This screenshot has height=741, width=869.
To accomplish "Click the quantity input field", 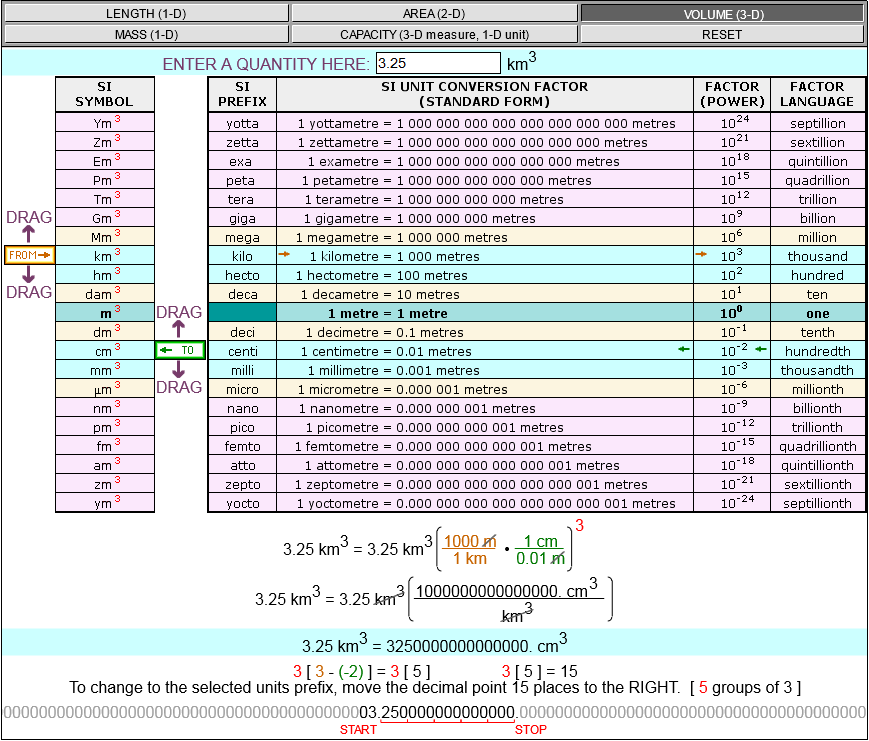I will pyautogui.click(x=438, y=64).
